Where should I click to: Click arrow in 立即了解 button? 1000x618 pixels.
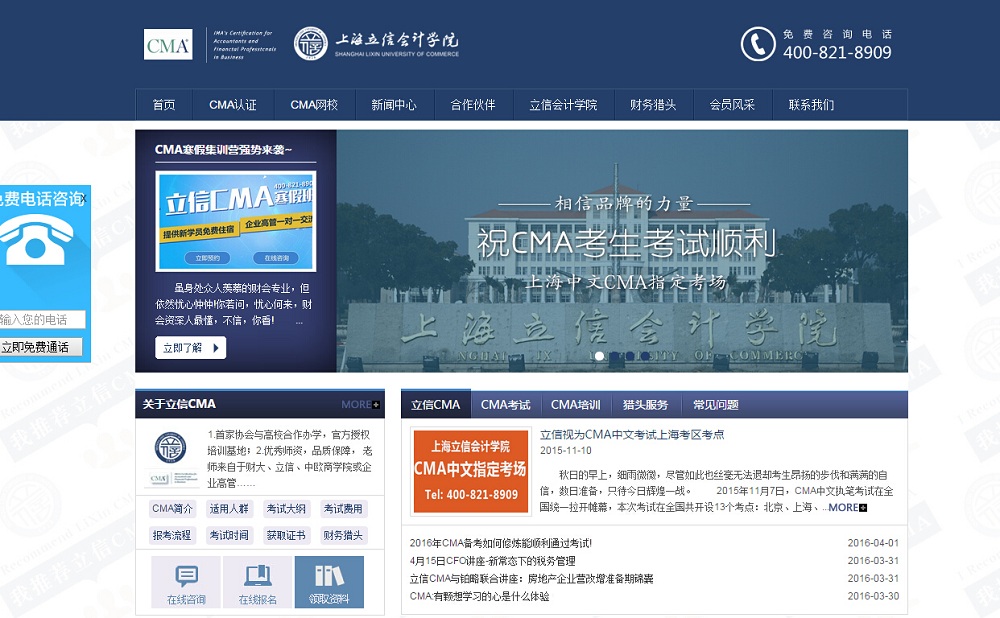216,348
